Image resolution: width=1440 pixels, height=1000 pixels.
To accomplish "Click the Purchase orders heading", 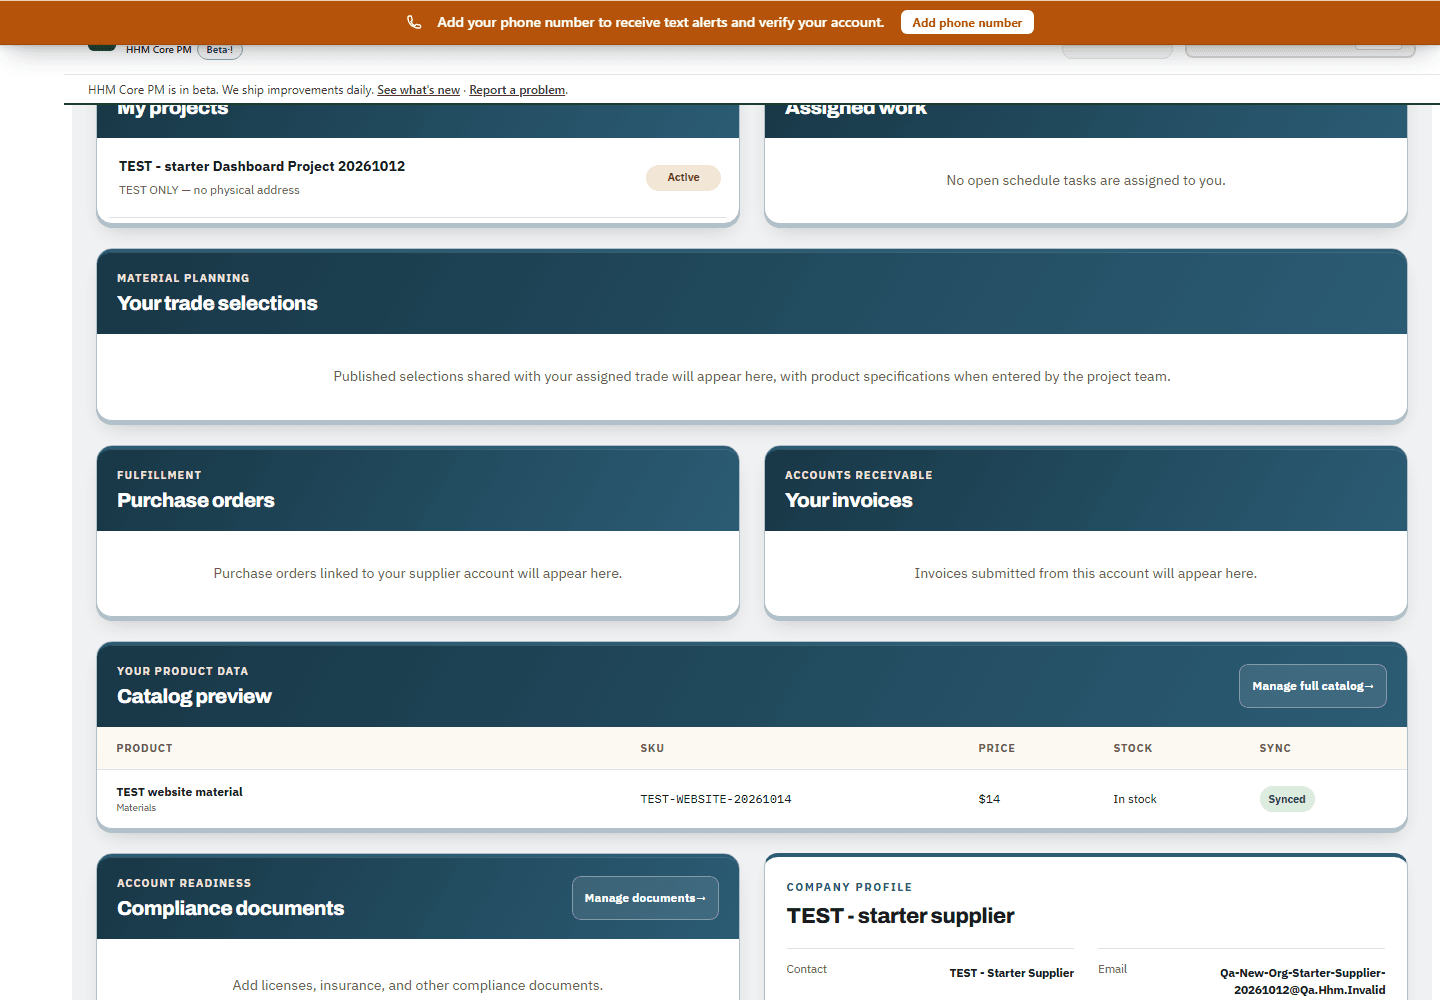I will click(x=196, y=500).
